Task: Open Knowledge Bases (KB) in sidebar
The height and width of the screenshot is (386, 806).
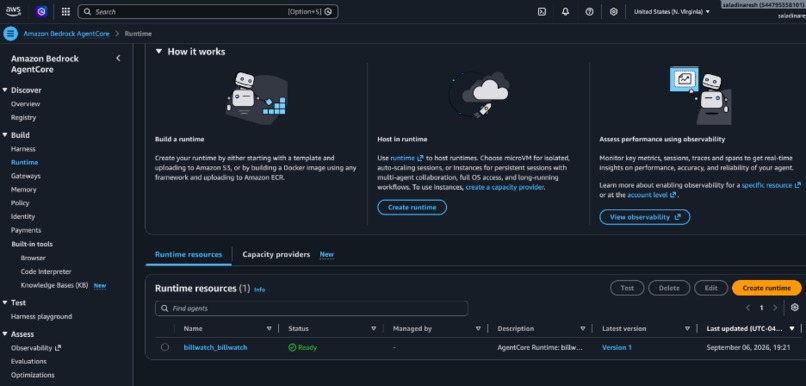Action: click(x=54, y=285)
